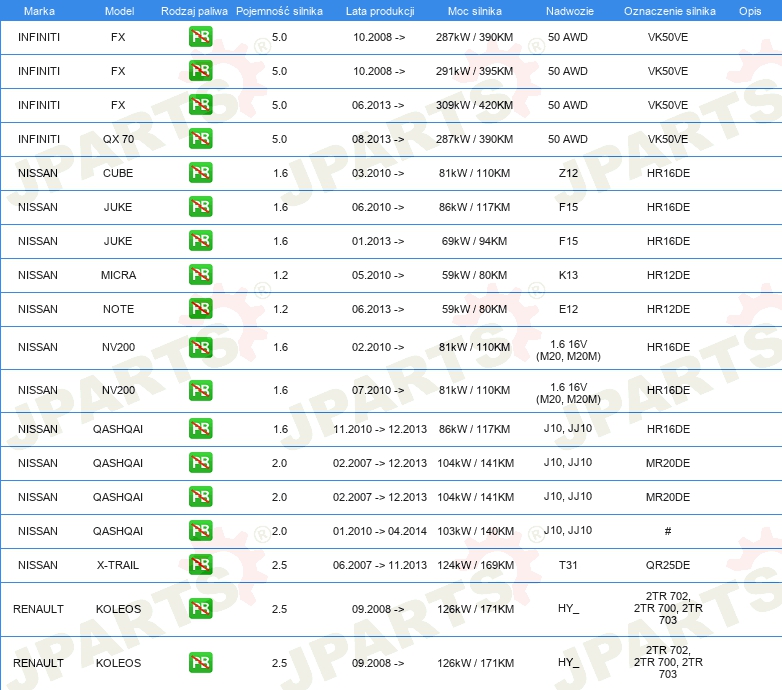Click the Pojemność silnika column header
Screen dimensions: 782x690
pyautogui.click(x=279, y=11)
